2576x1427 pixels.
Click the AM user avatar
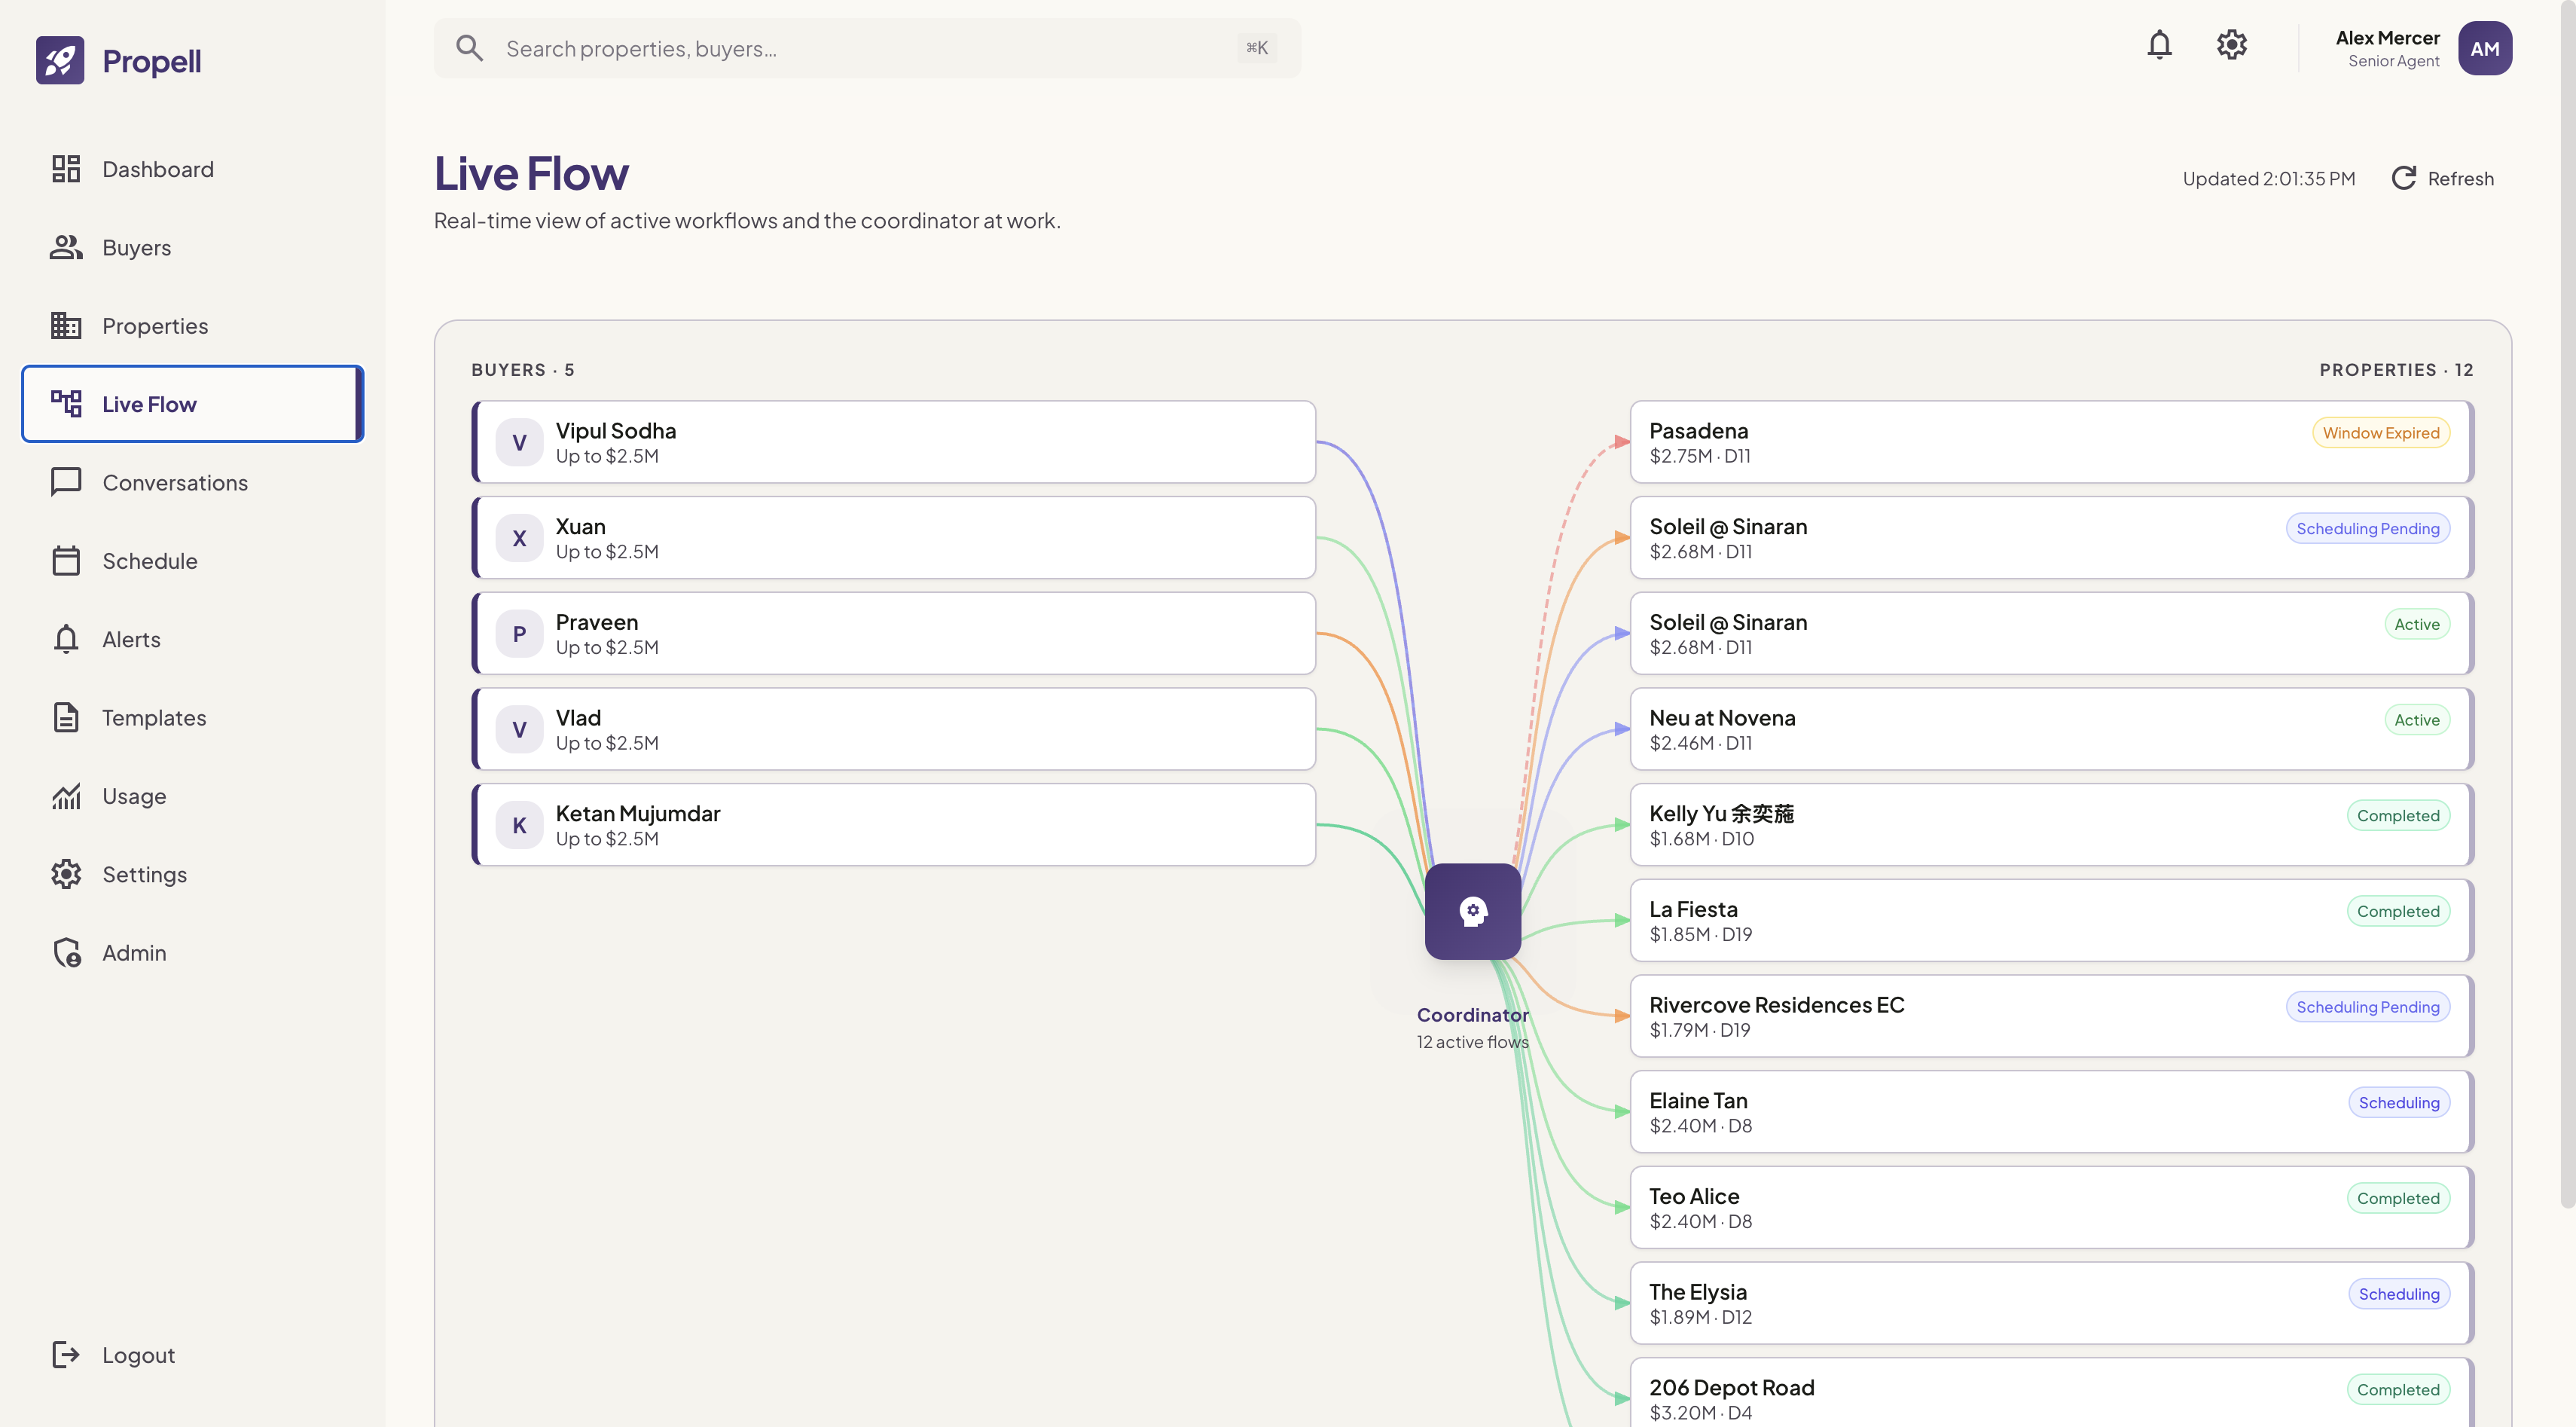[x=2484, y=48]
